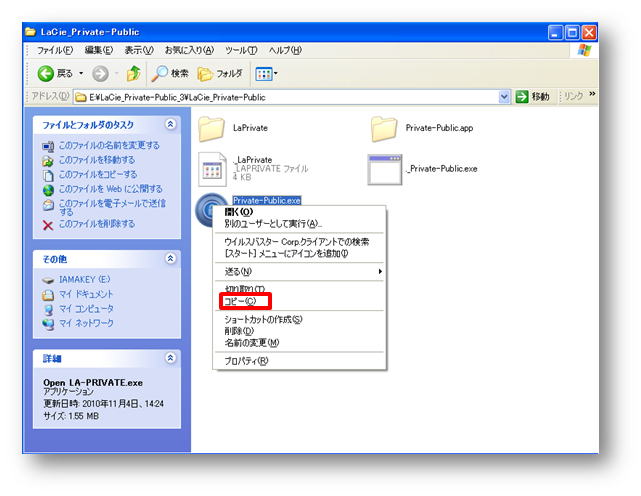641x496 pixels.
Task: Open the Back button history dropdown arrow
Action: tap(81, 74)
